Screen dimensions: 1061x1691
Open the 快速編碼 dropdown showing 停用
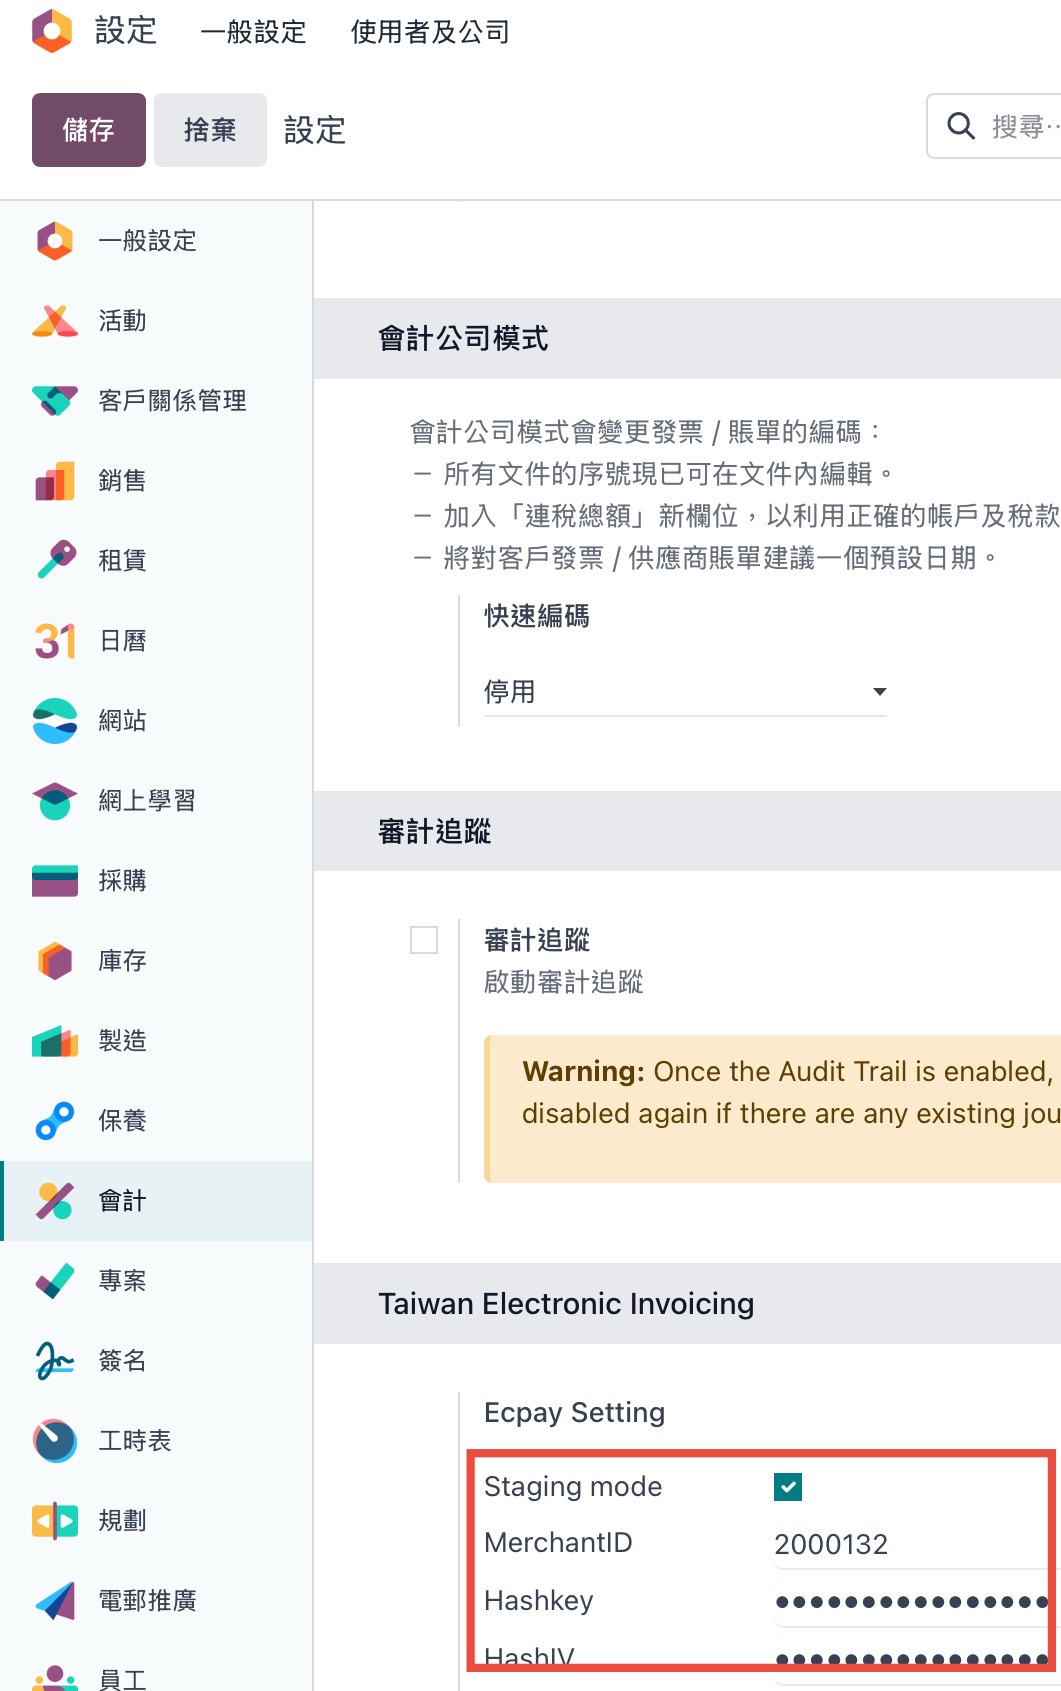click(685, 692)
